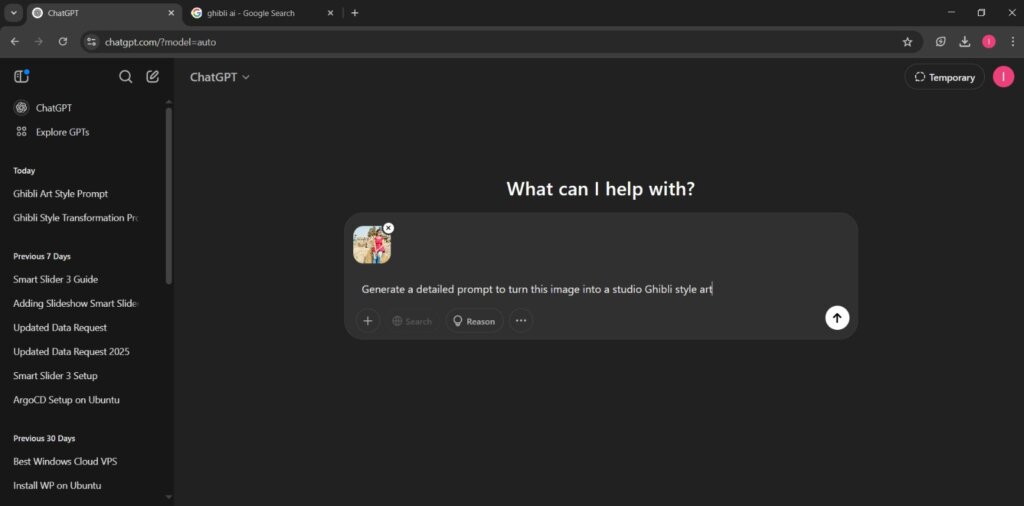Toggle the ChatGPT sidebar panel icon
This screenshot has height=506, width=1024.
[x=22, y=76]
